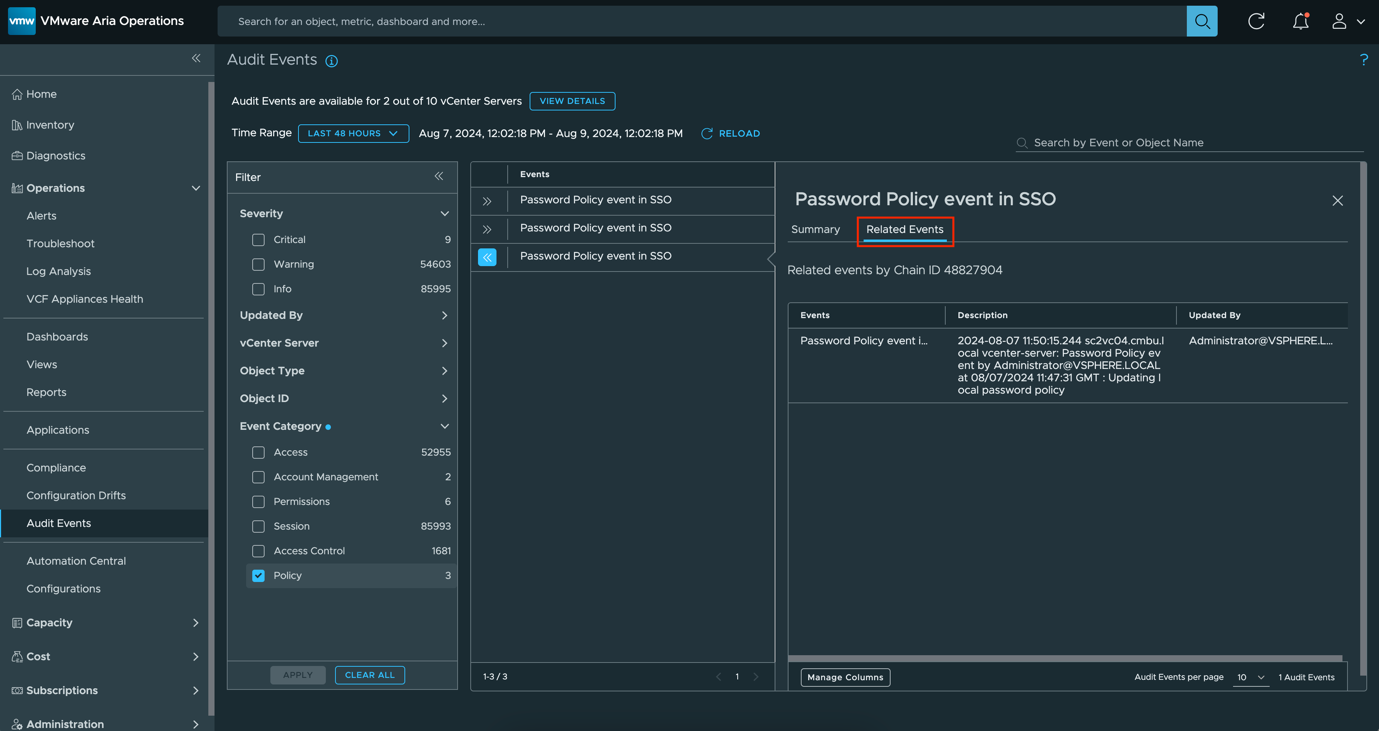Open Alerts in the sidebar
1379x731 pixels.
(x=41, y=216)
